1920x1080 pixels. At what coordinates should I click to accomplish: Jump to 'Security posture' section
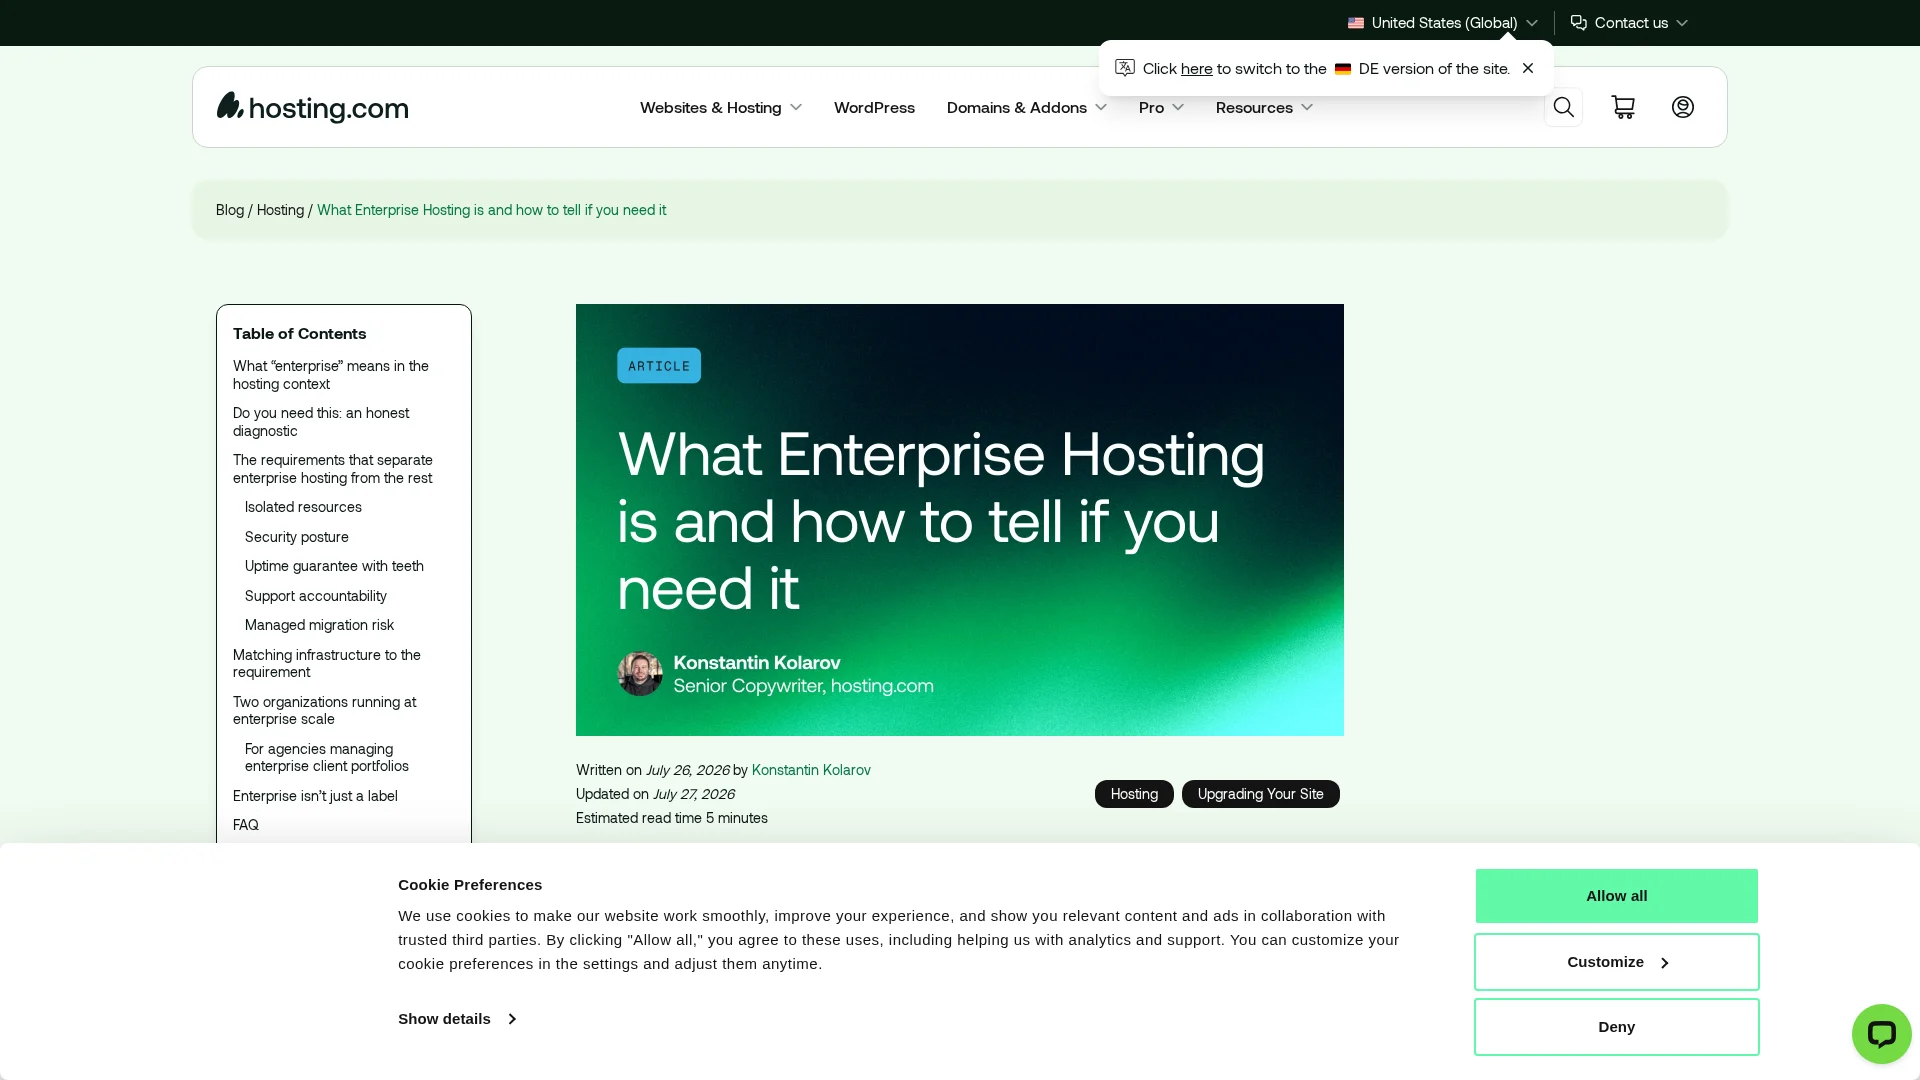pos(297,537)
